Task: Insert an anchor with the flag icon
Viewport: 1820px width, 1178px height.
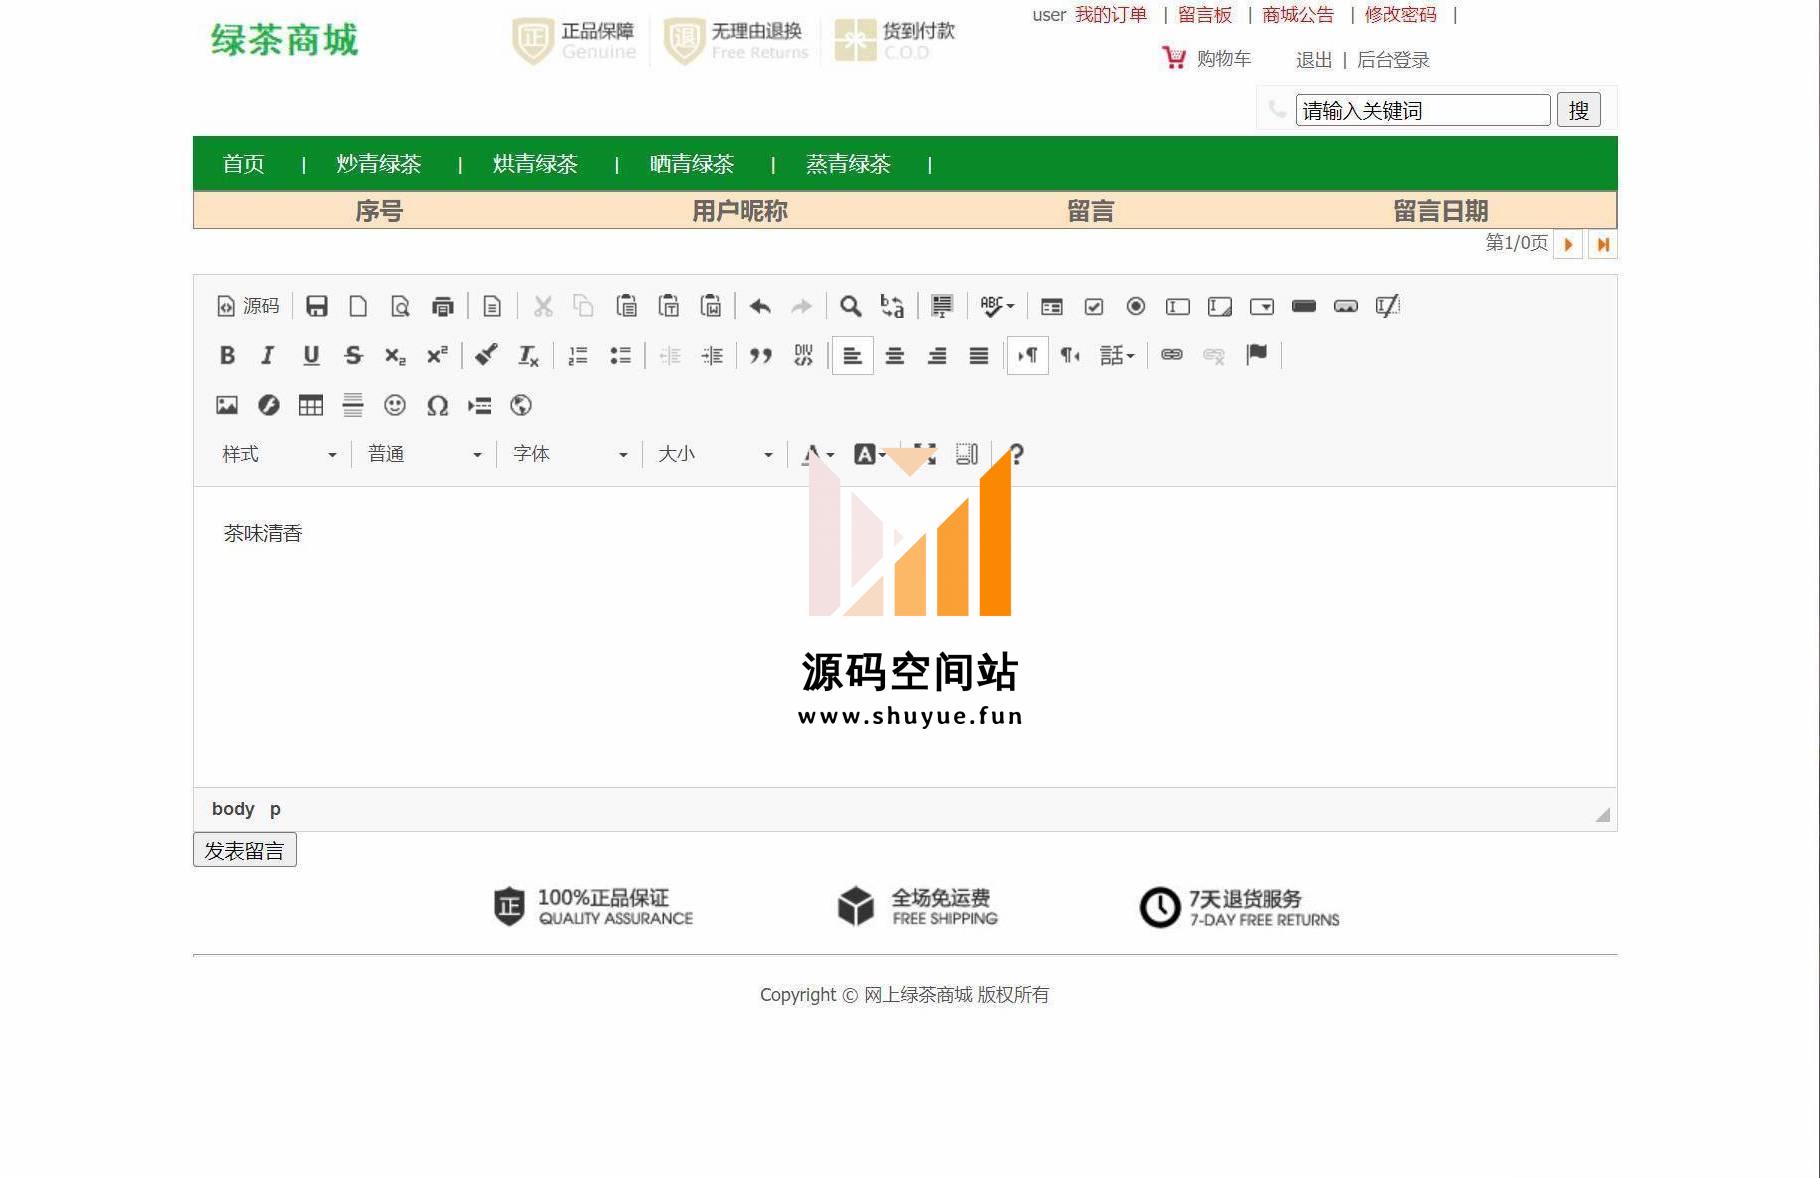Action: 1257,355
